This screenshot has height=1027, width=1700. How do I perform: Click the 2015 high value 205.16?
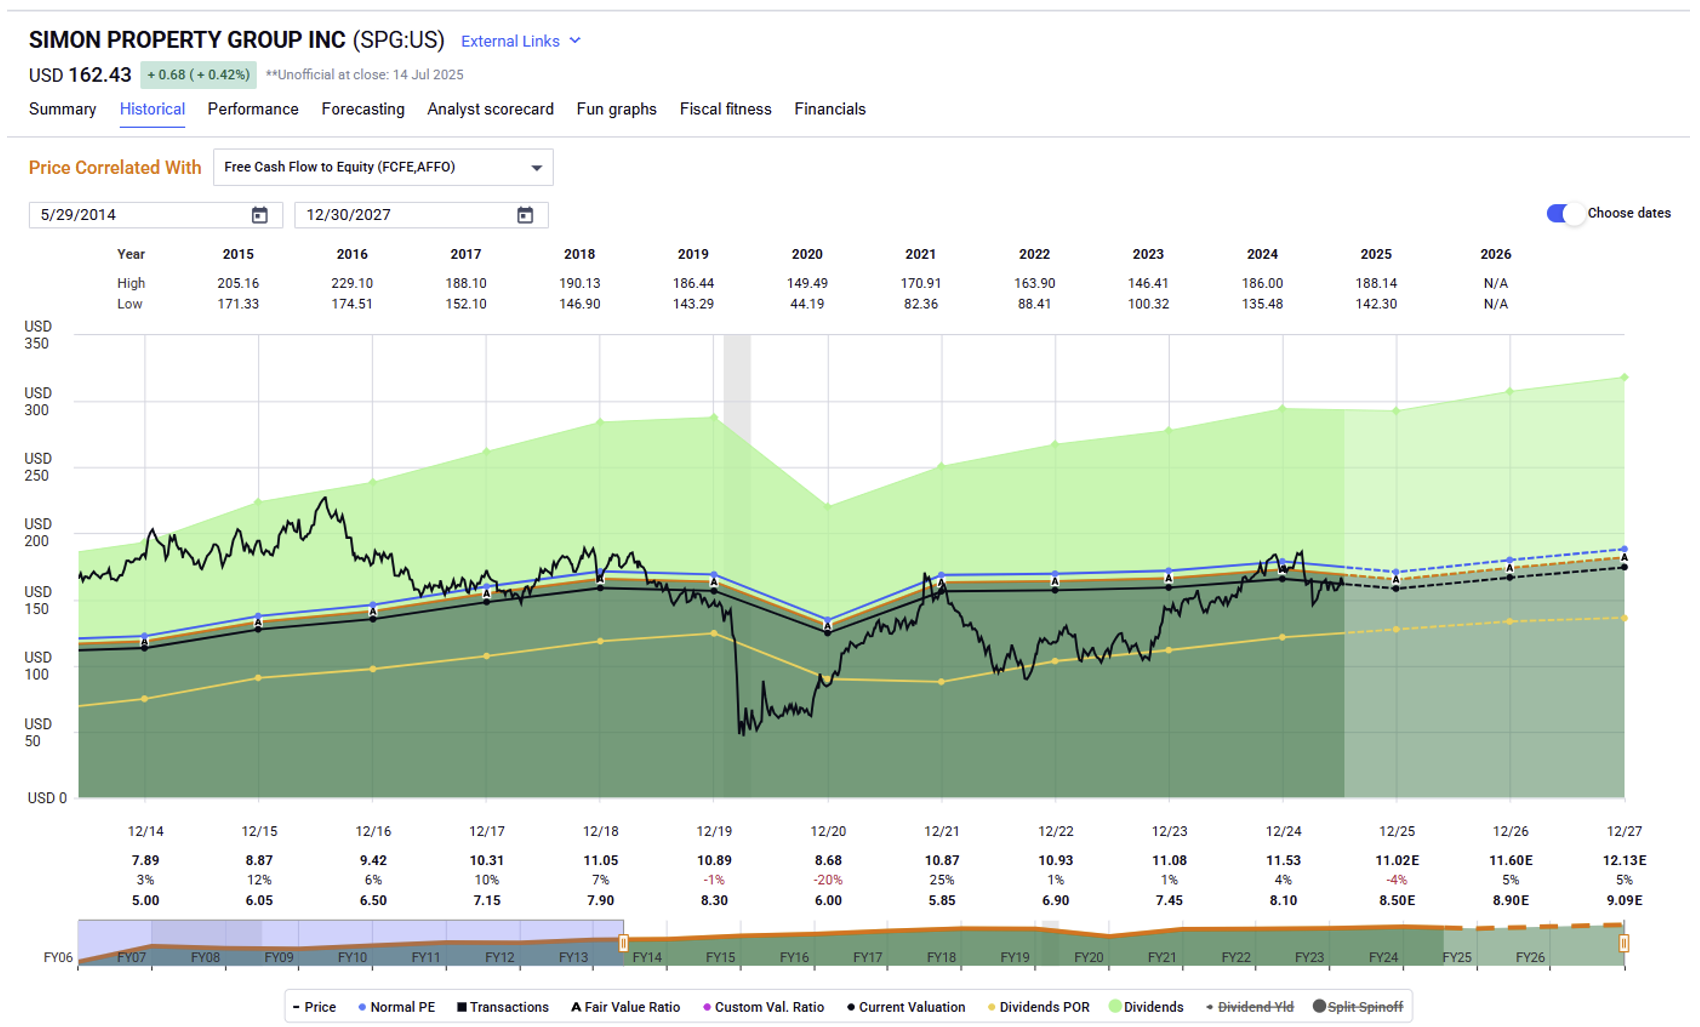pyautogui.click(x=238, y=283)
